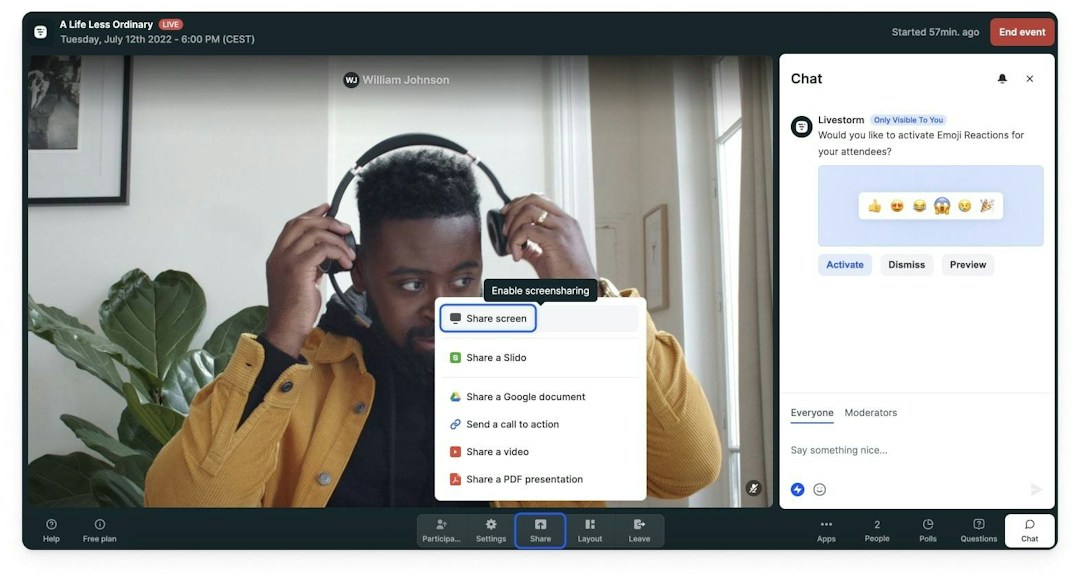End the live event
The width and height of the screenshot is (1080, 583).
point(1022,32)
